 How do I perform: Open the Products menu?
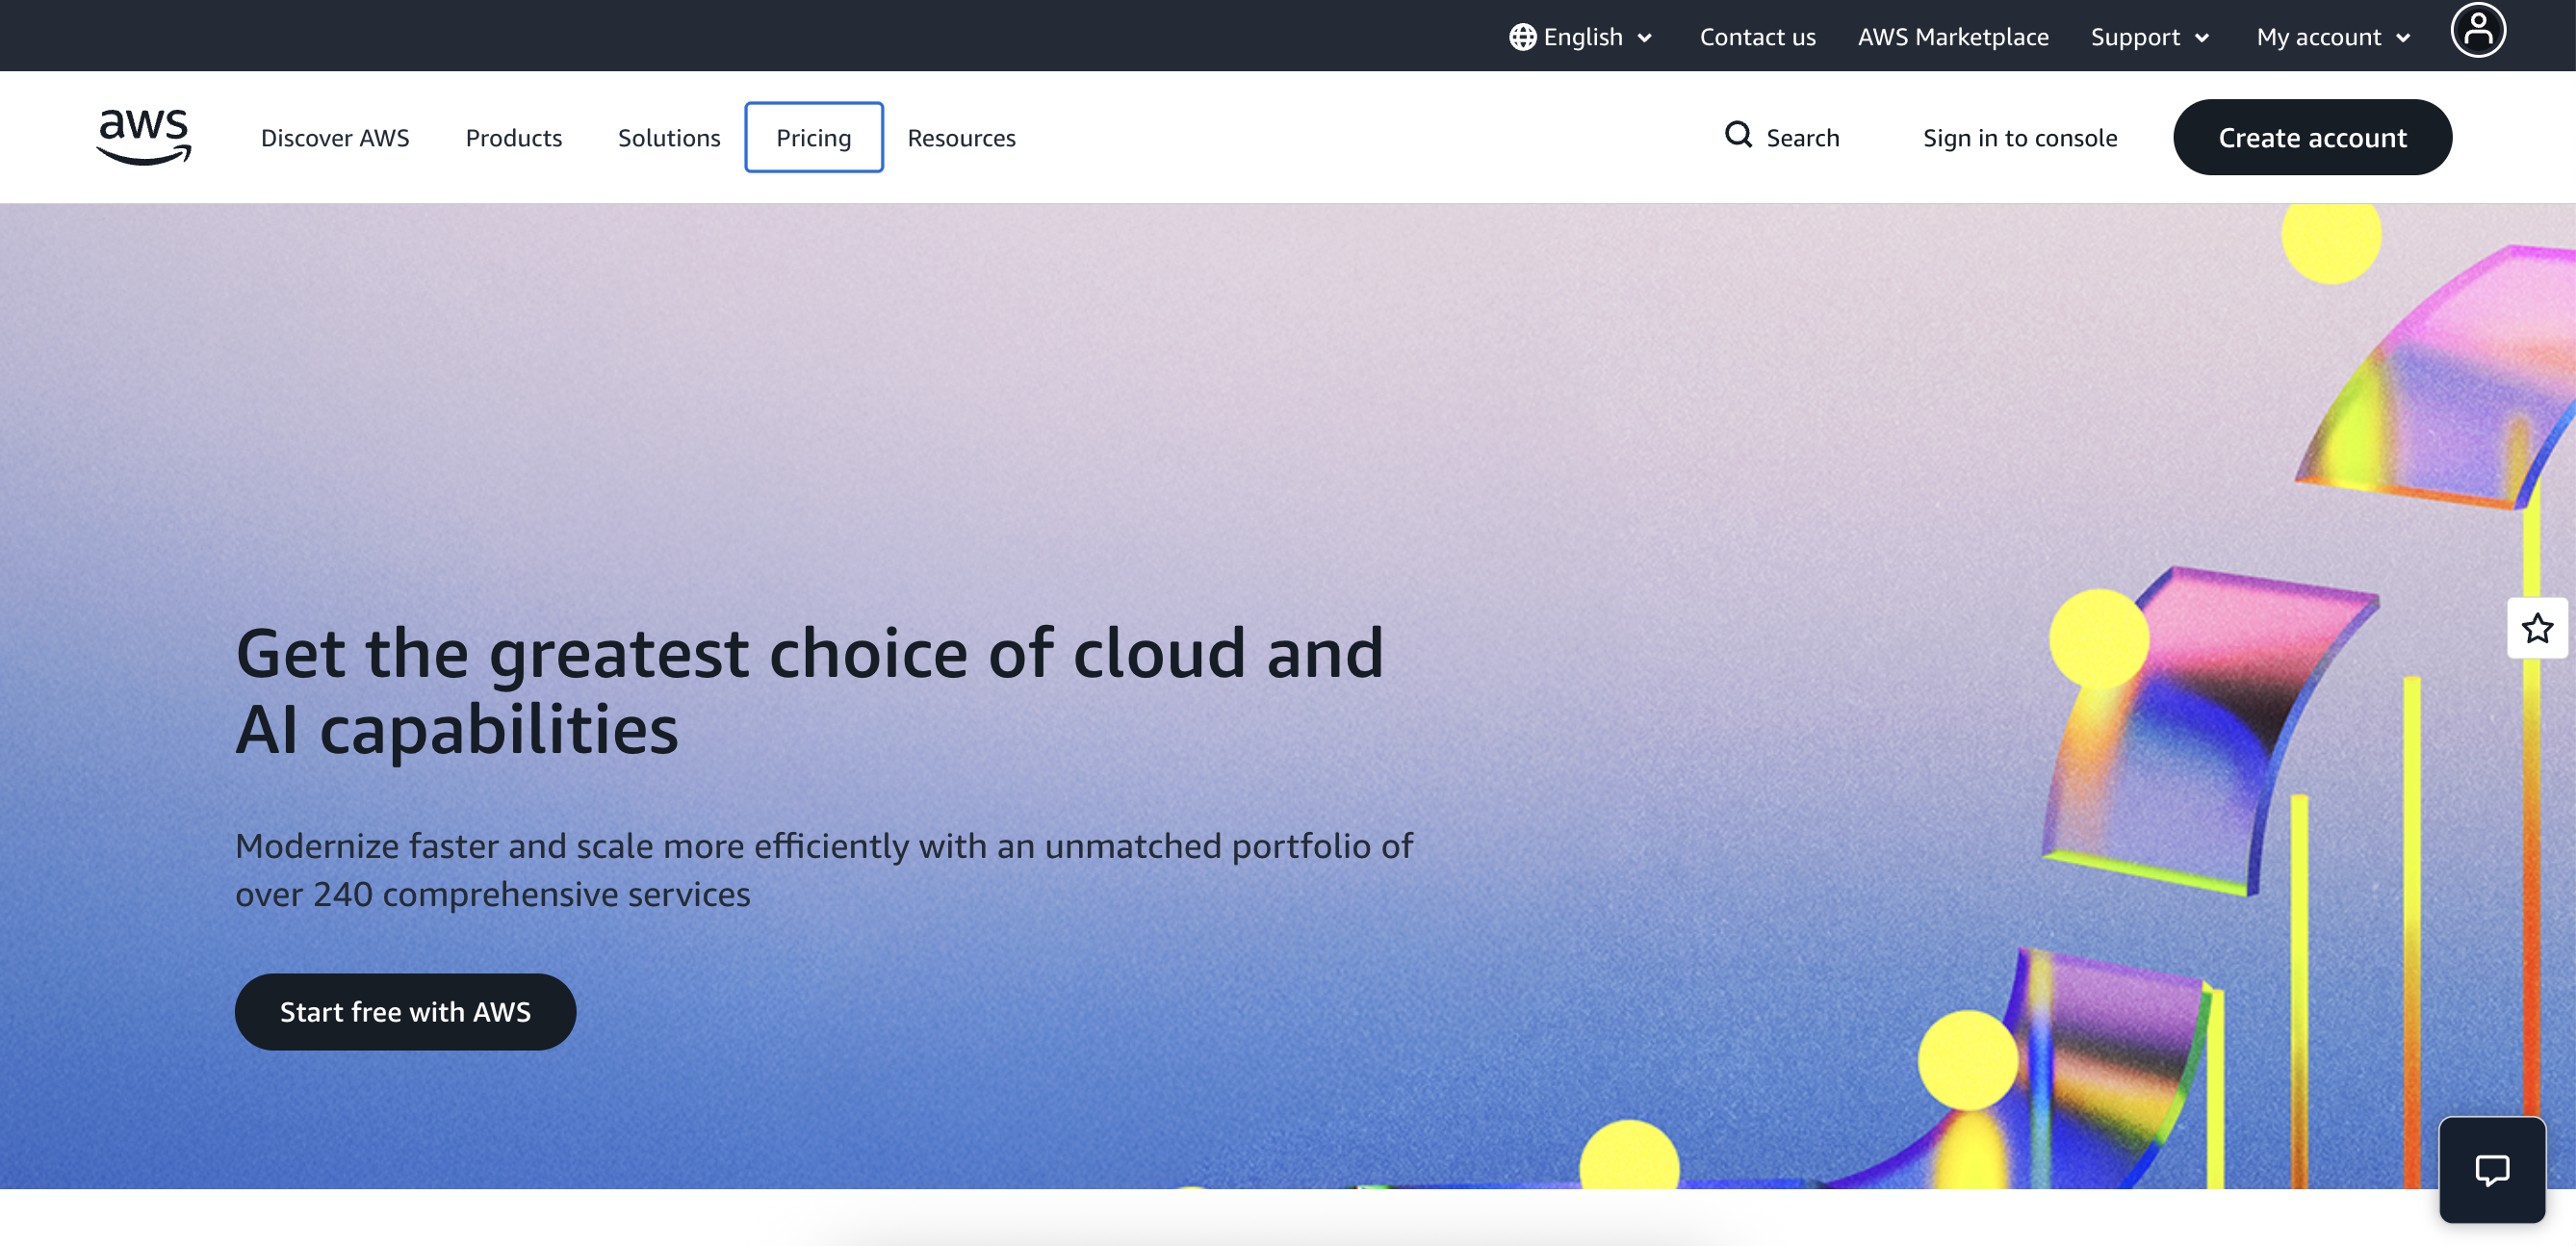pos(513,137)
